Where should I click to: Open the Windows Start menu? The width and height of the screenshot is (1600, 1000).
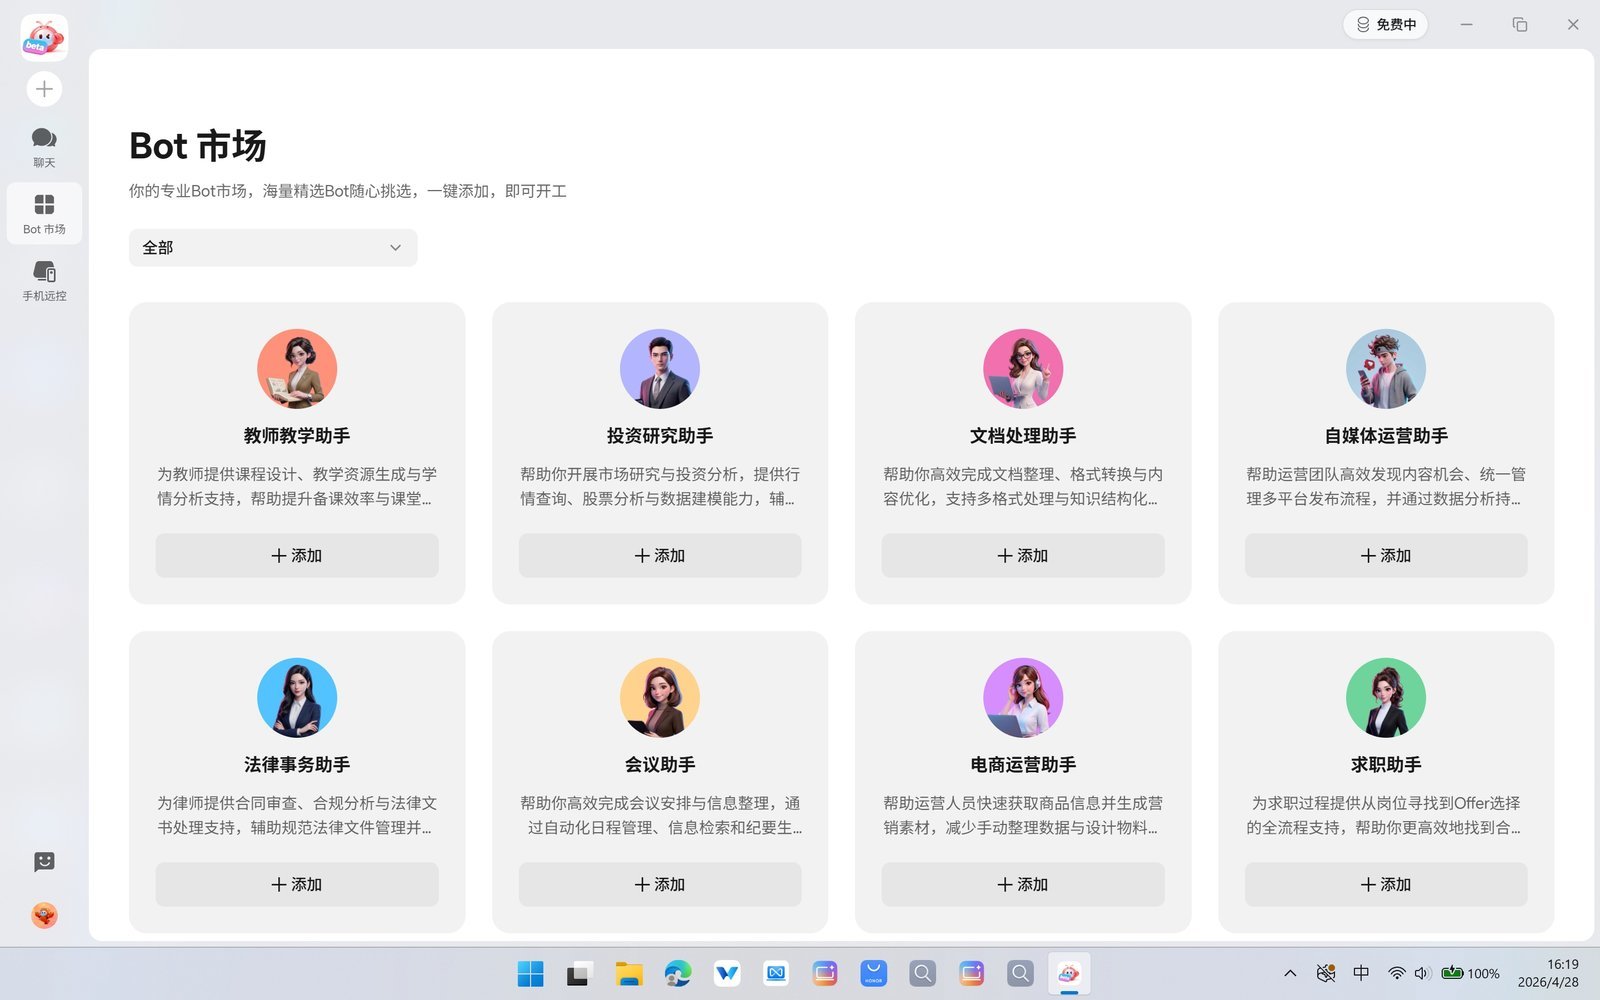coord(530,973)
